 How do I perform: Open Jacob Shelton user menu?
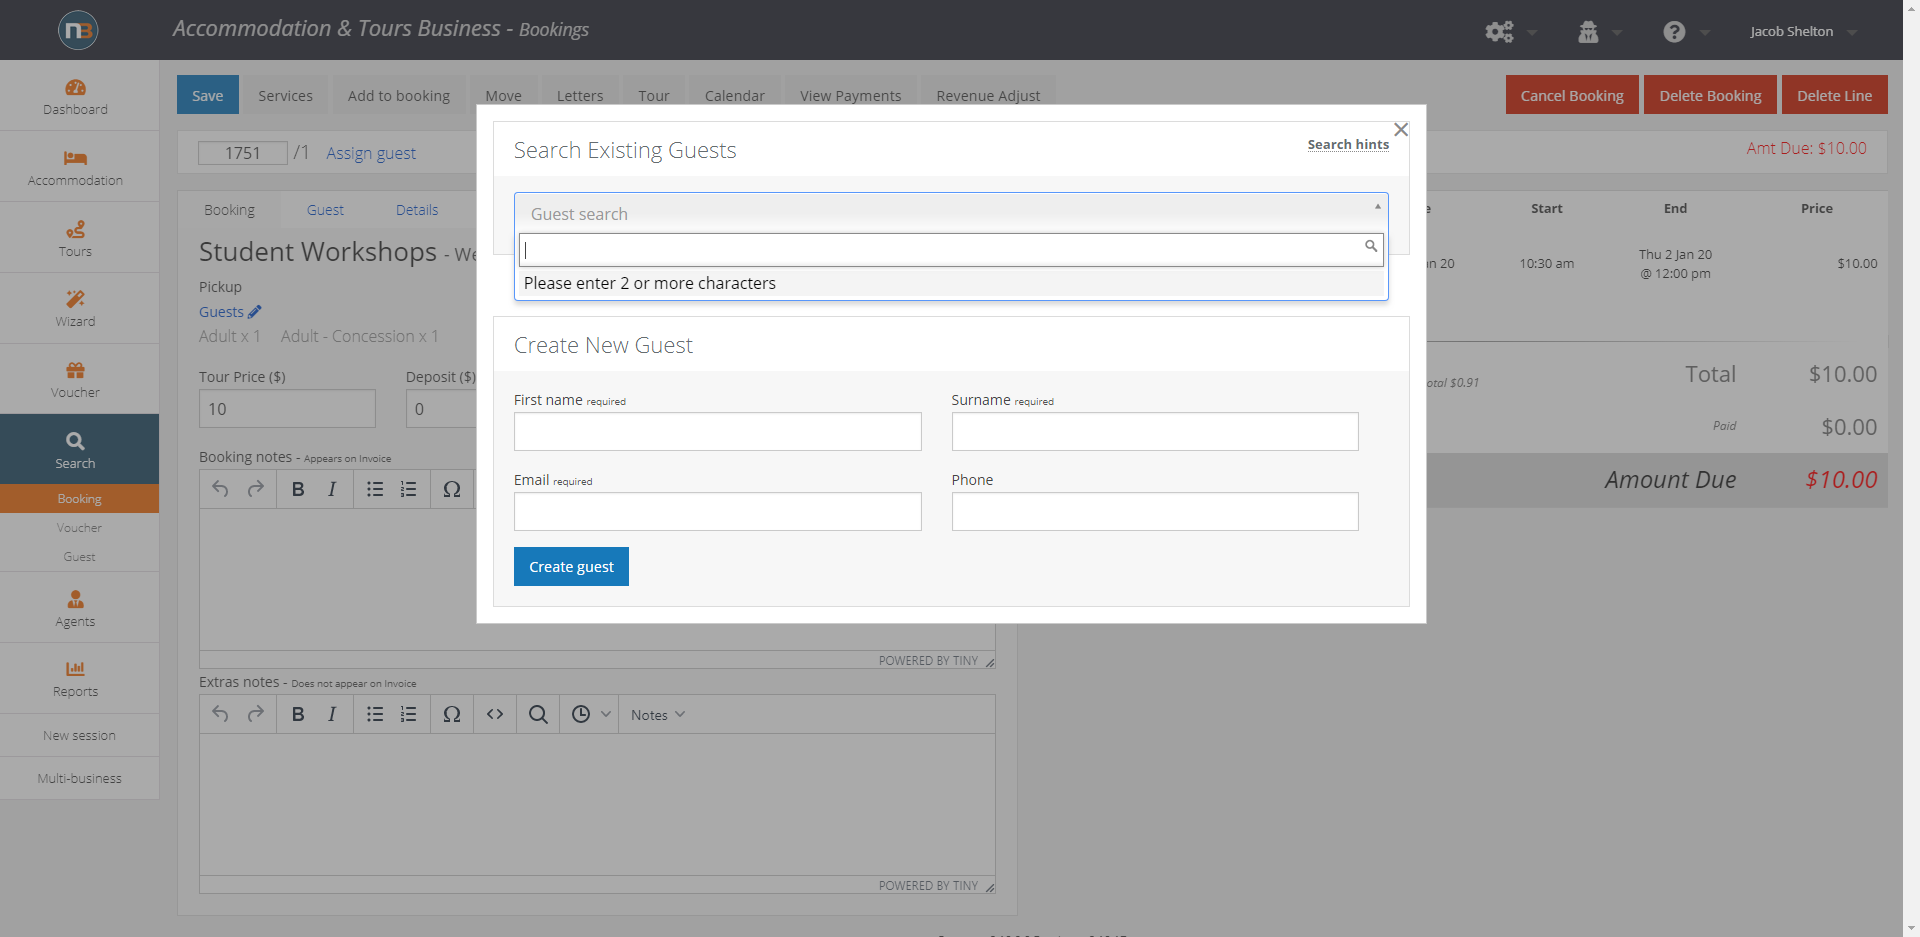(1803, 32)
